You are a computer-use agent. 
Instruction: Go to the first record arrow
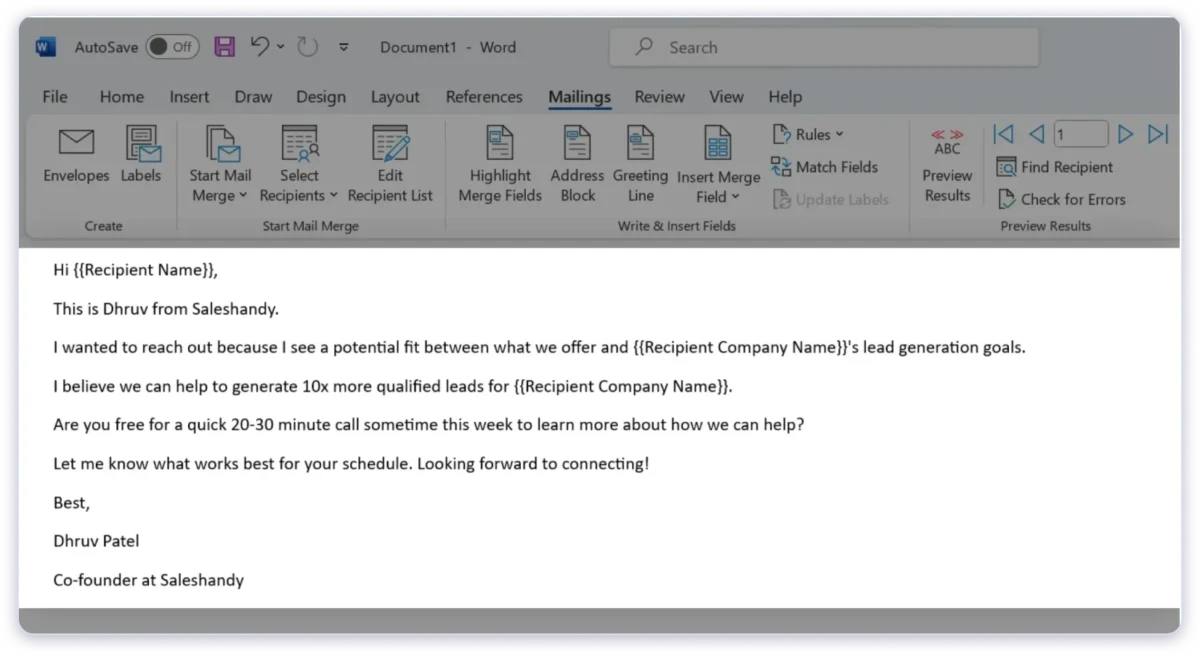tap(1004, 134)
